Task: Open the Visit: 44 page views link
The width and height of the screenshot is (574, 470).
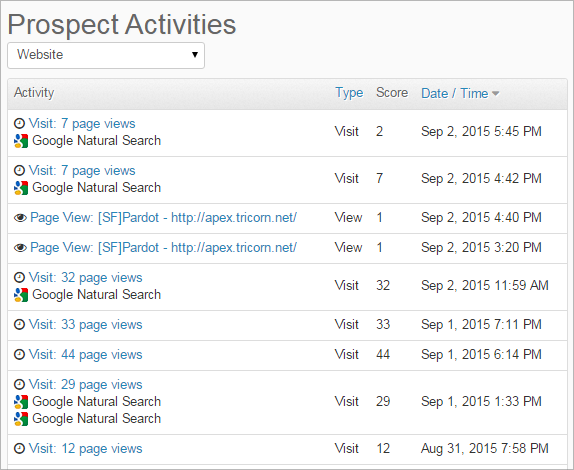Action: coord(85,354)
